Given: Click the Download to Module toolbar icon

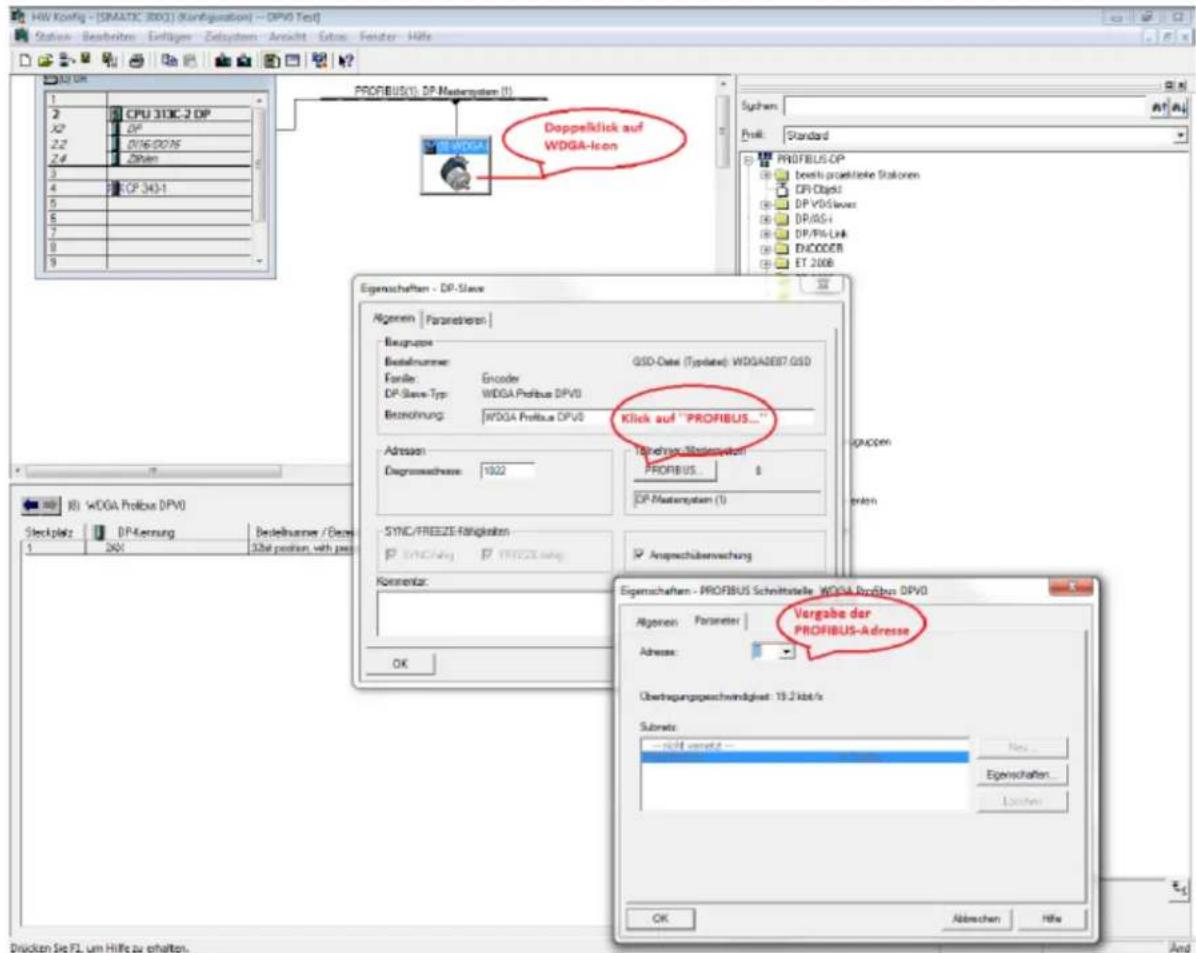Looking at the screenshot, I should (223, 60).
